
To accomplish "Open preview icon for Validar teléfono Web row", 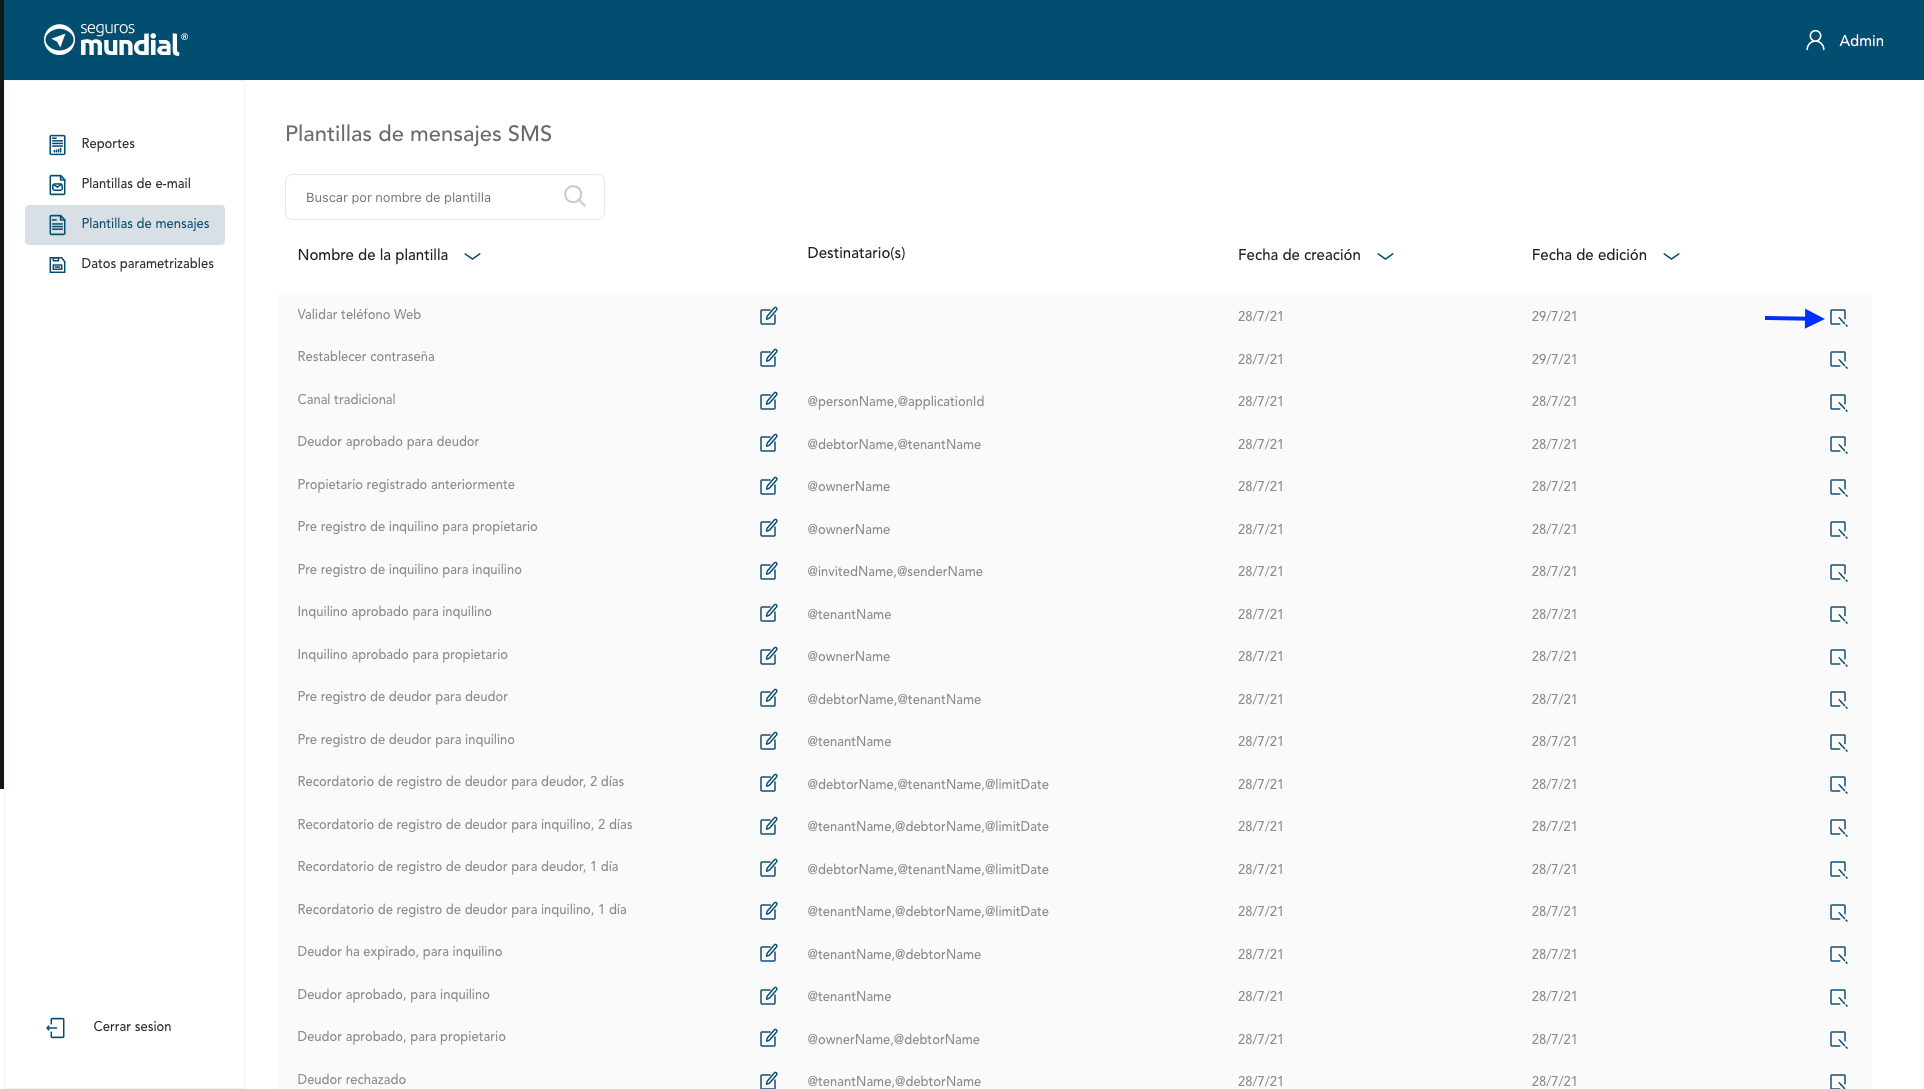I will pos(1838,318).
